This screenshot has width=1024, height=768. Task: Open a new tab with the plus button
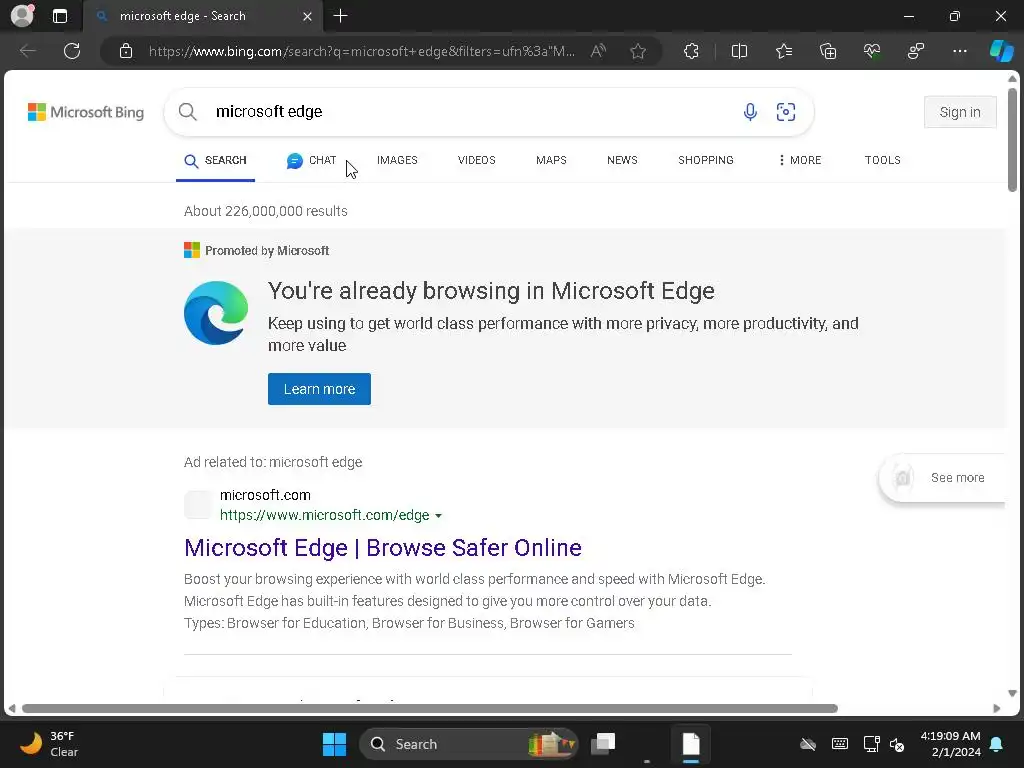pyautogui.click(x=340, y=16)
